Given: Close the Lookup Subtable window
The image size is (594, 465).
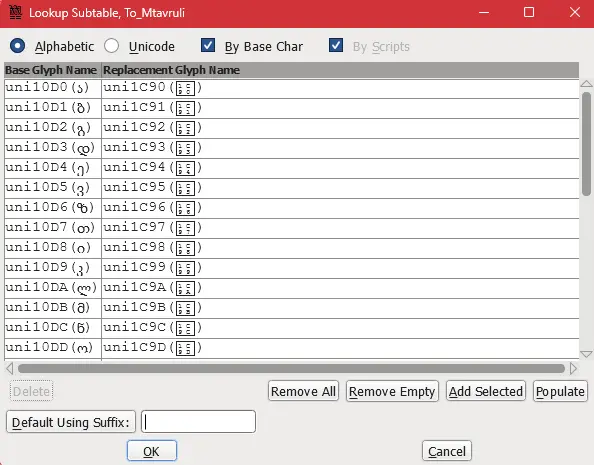Looking at the screenshot, I should [x=575, y=13].
